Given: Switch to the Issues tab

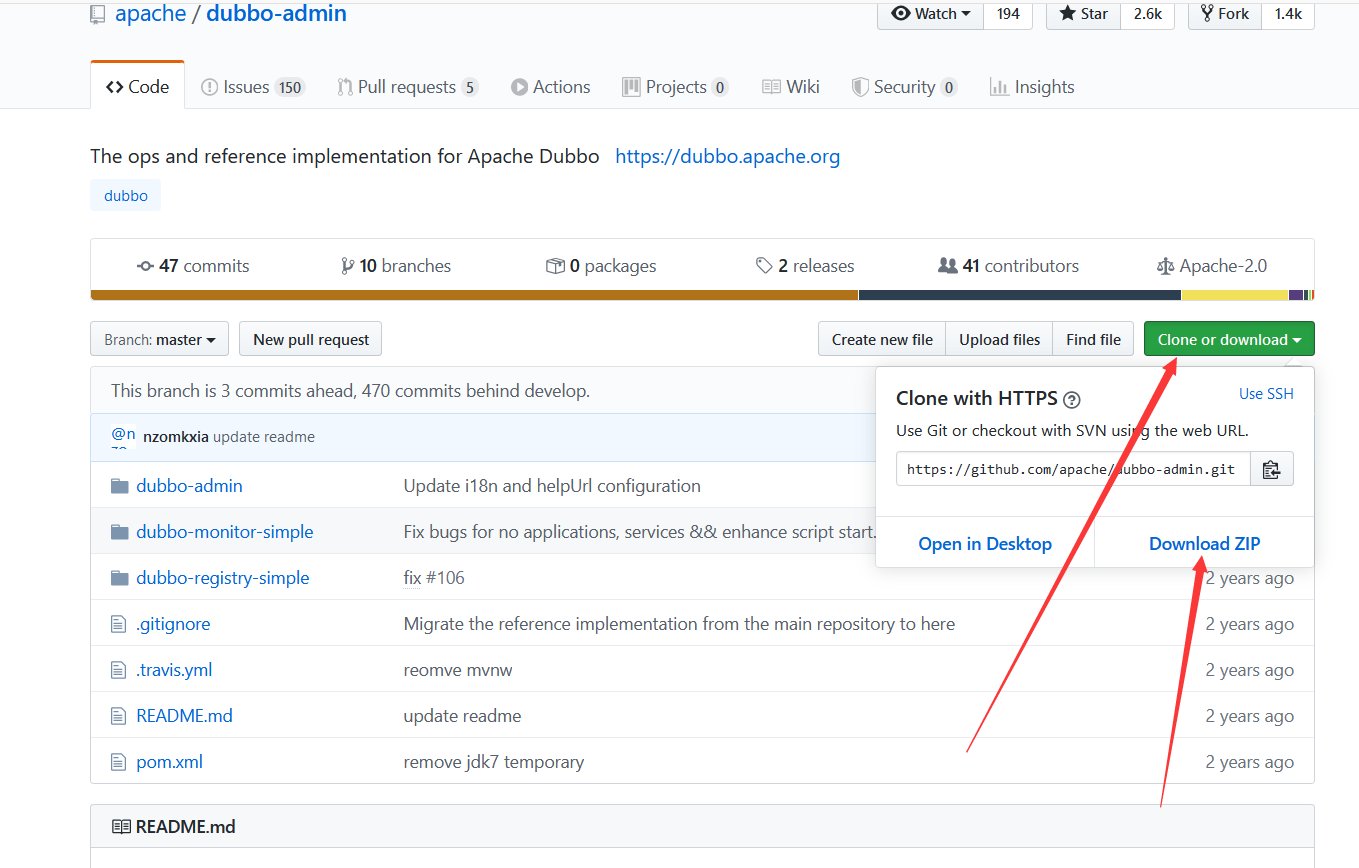Looking at the screenshot, I should coord(252,87).
